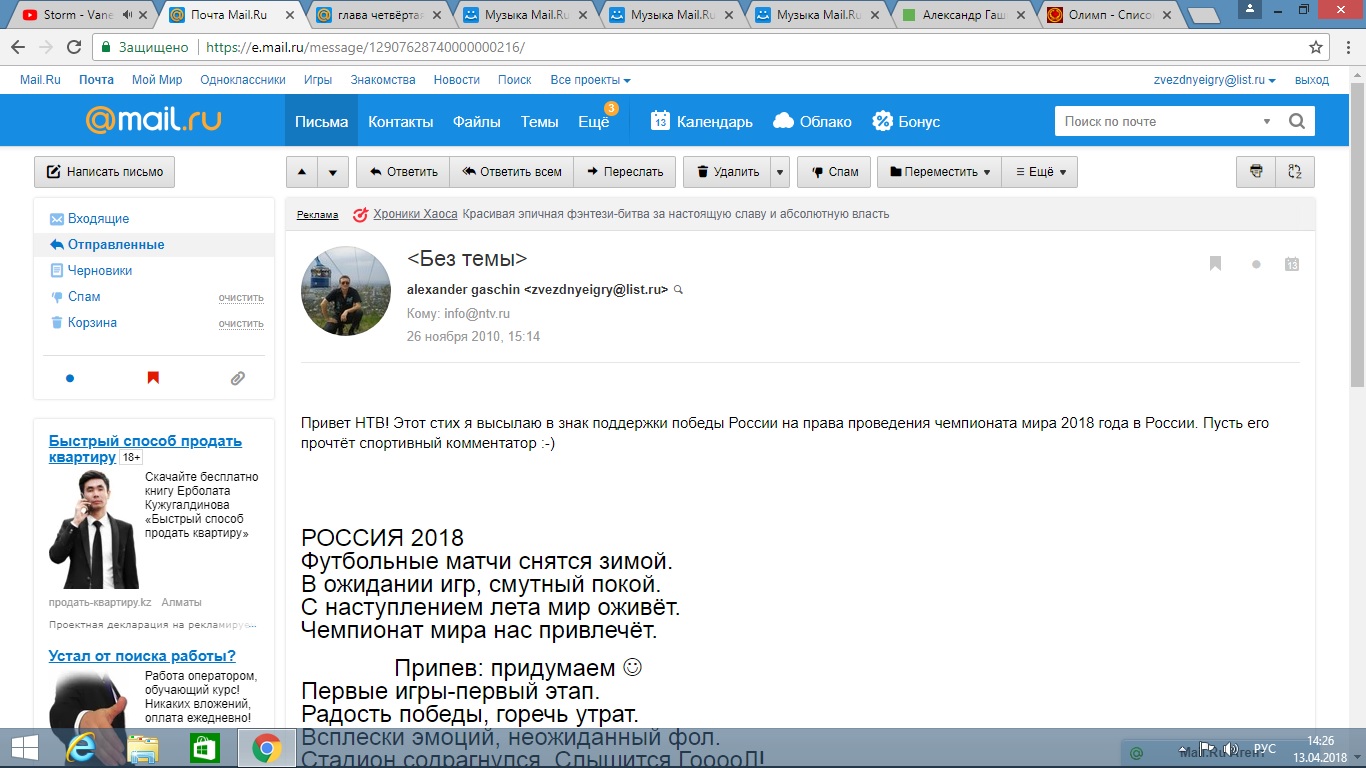Expand Все проекты dropdown
Viewport: 1366px width, 768px height.
590,80
